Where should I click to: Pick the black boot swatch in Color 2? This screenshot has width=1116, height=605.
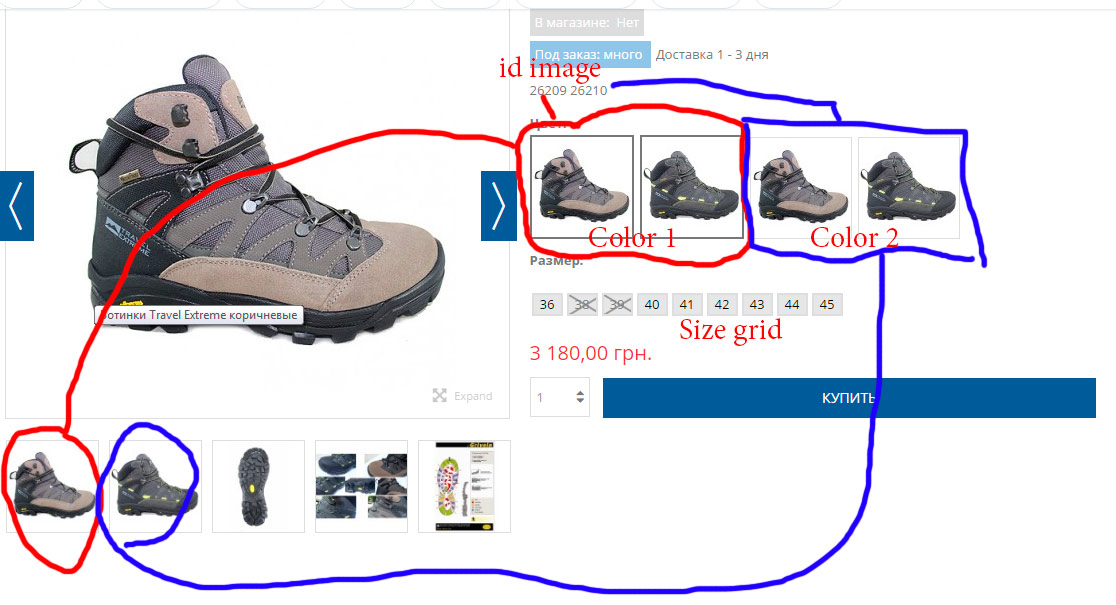pyautogui.click(x=909, y=188)
